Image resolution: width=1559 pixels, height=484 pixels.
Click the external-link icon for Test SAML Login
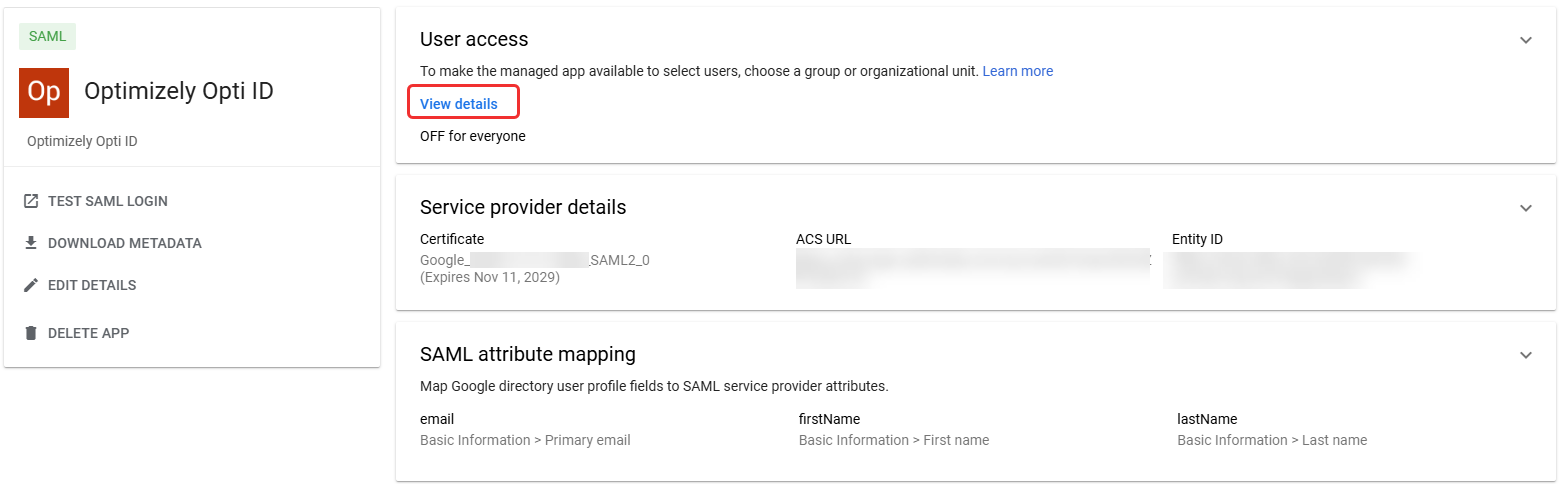tap(31, 201)
